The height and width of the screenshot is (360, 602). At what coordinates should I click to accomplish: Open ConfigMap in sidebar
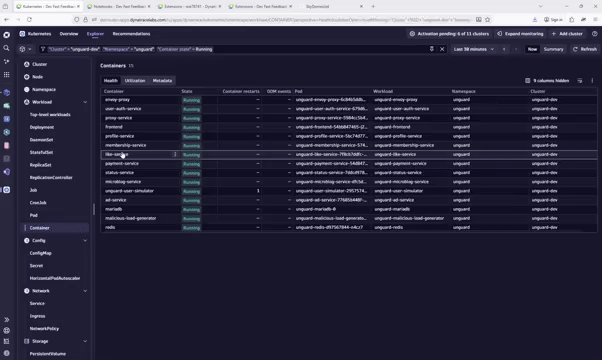pyautogui.click(x=40, y=253)
